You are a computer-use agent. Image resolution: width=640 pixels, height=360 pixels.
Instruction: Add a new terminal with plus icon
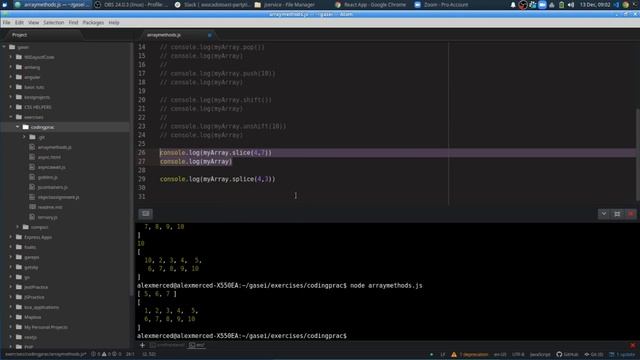[x=142, y=345]
